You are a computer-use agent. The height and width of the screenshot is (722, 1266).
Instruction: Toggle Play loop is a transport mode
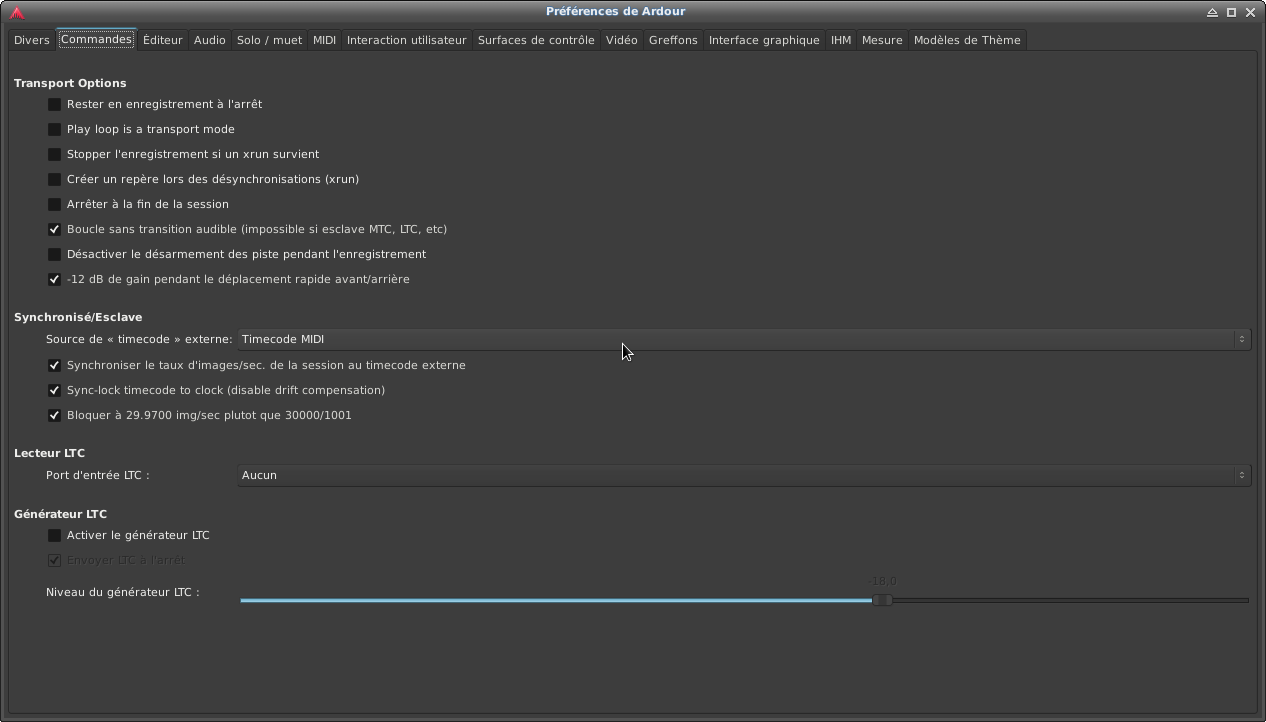click(x=55, y=129)
